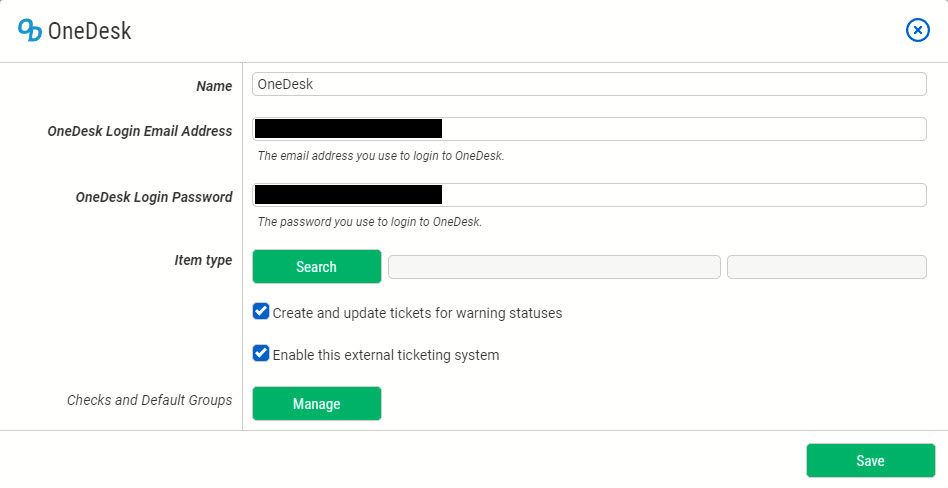
Task: Click the OneDesk logo icon in header
Action: [30, 31]
